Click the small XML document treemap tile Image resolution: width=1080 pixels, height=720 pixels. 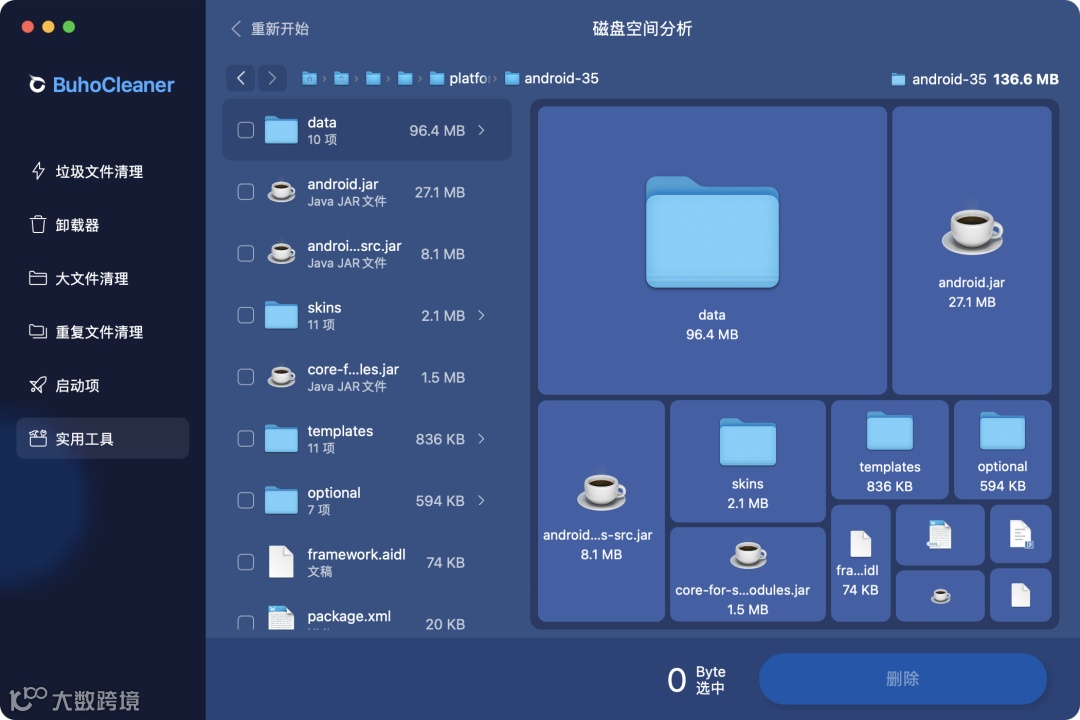tap(940, 534)
